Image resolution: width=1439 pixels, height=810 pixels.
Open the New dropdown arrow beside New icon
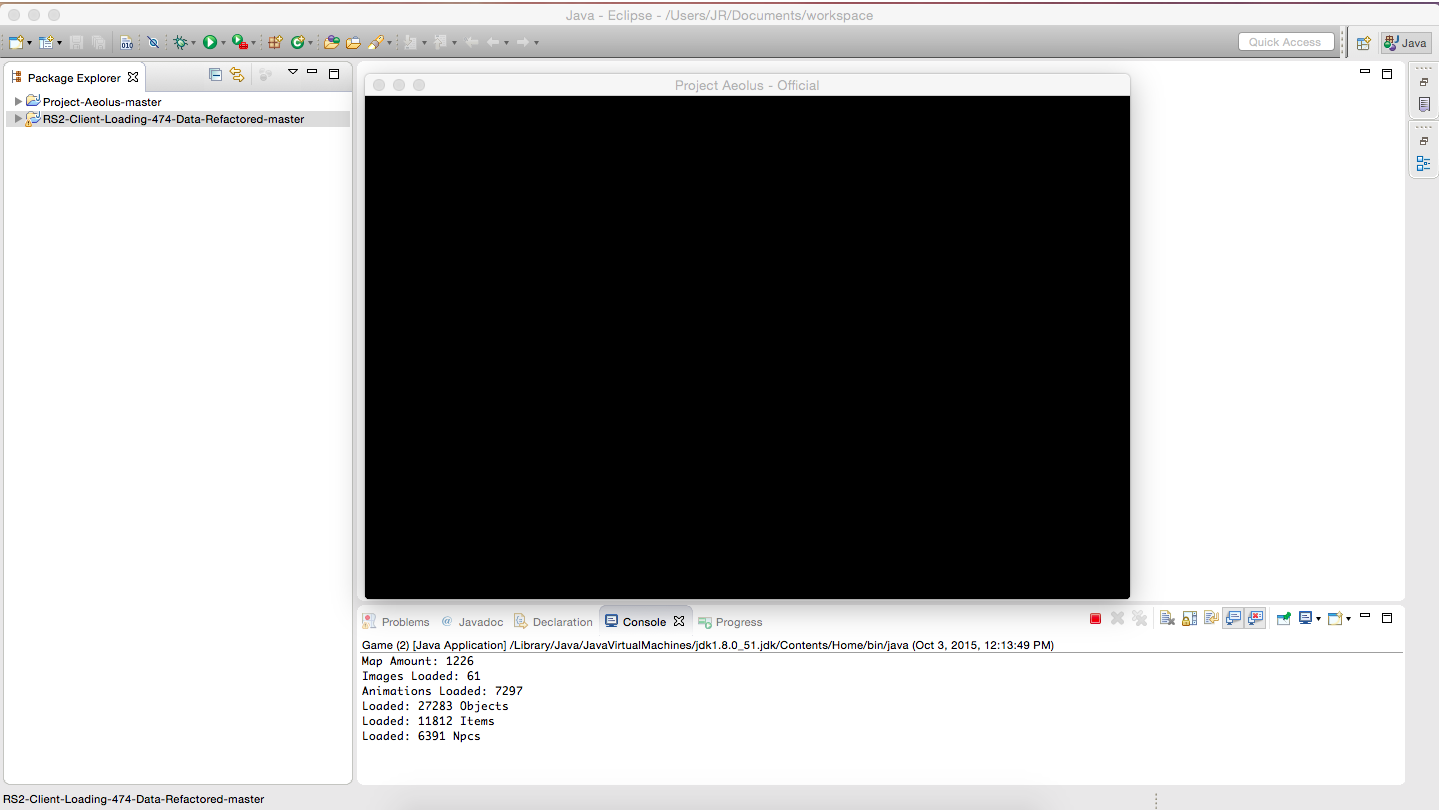click(x=30, y=43)
